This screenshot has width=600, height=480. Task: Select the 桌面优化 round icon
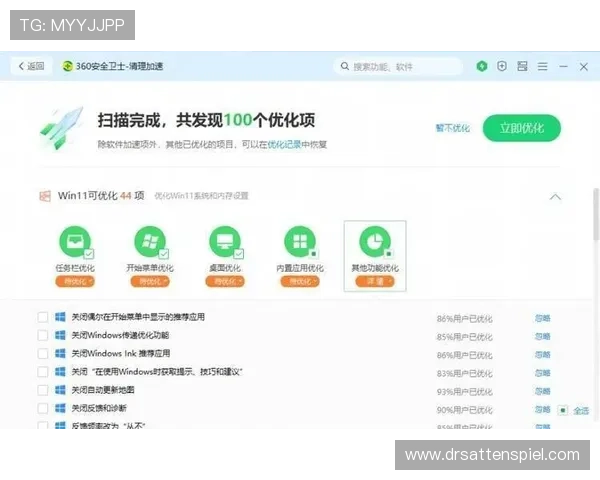(x=225, y=242)
